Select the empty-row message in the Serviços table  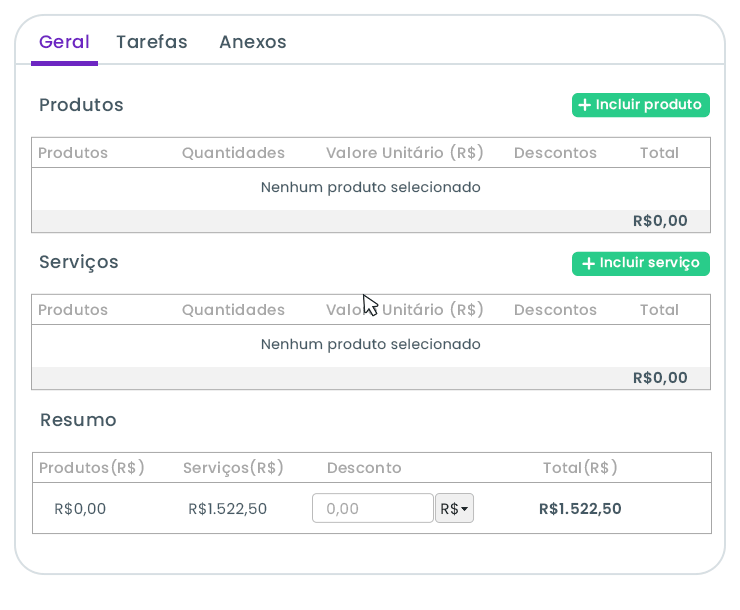click(371, 345)
